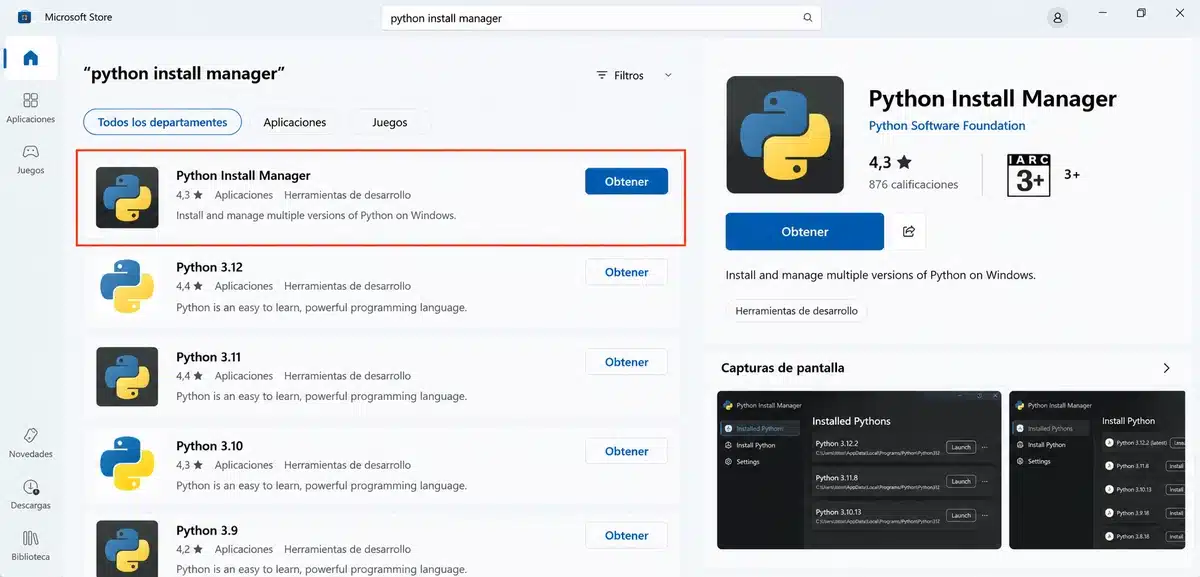Viewport: 1200px width, 577px height.
Task: Click the IARC 3+ rating badge
Action: tap(1031, 175)
